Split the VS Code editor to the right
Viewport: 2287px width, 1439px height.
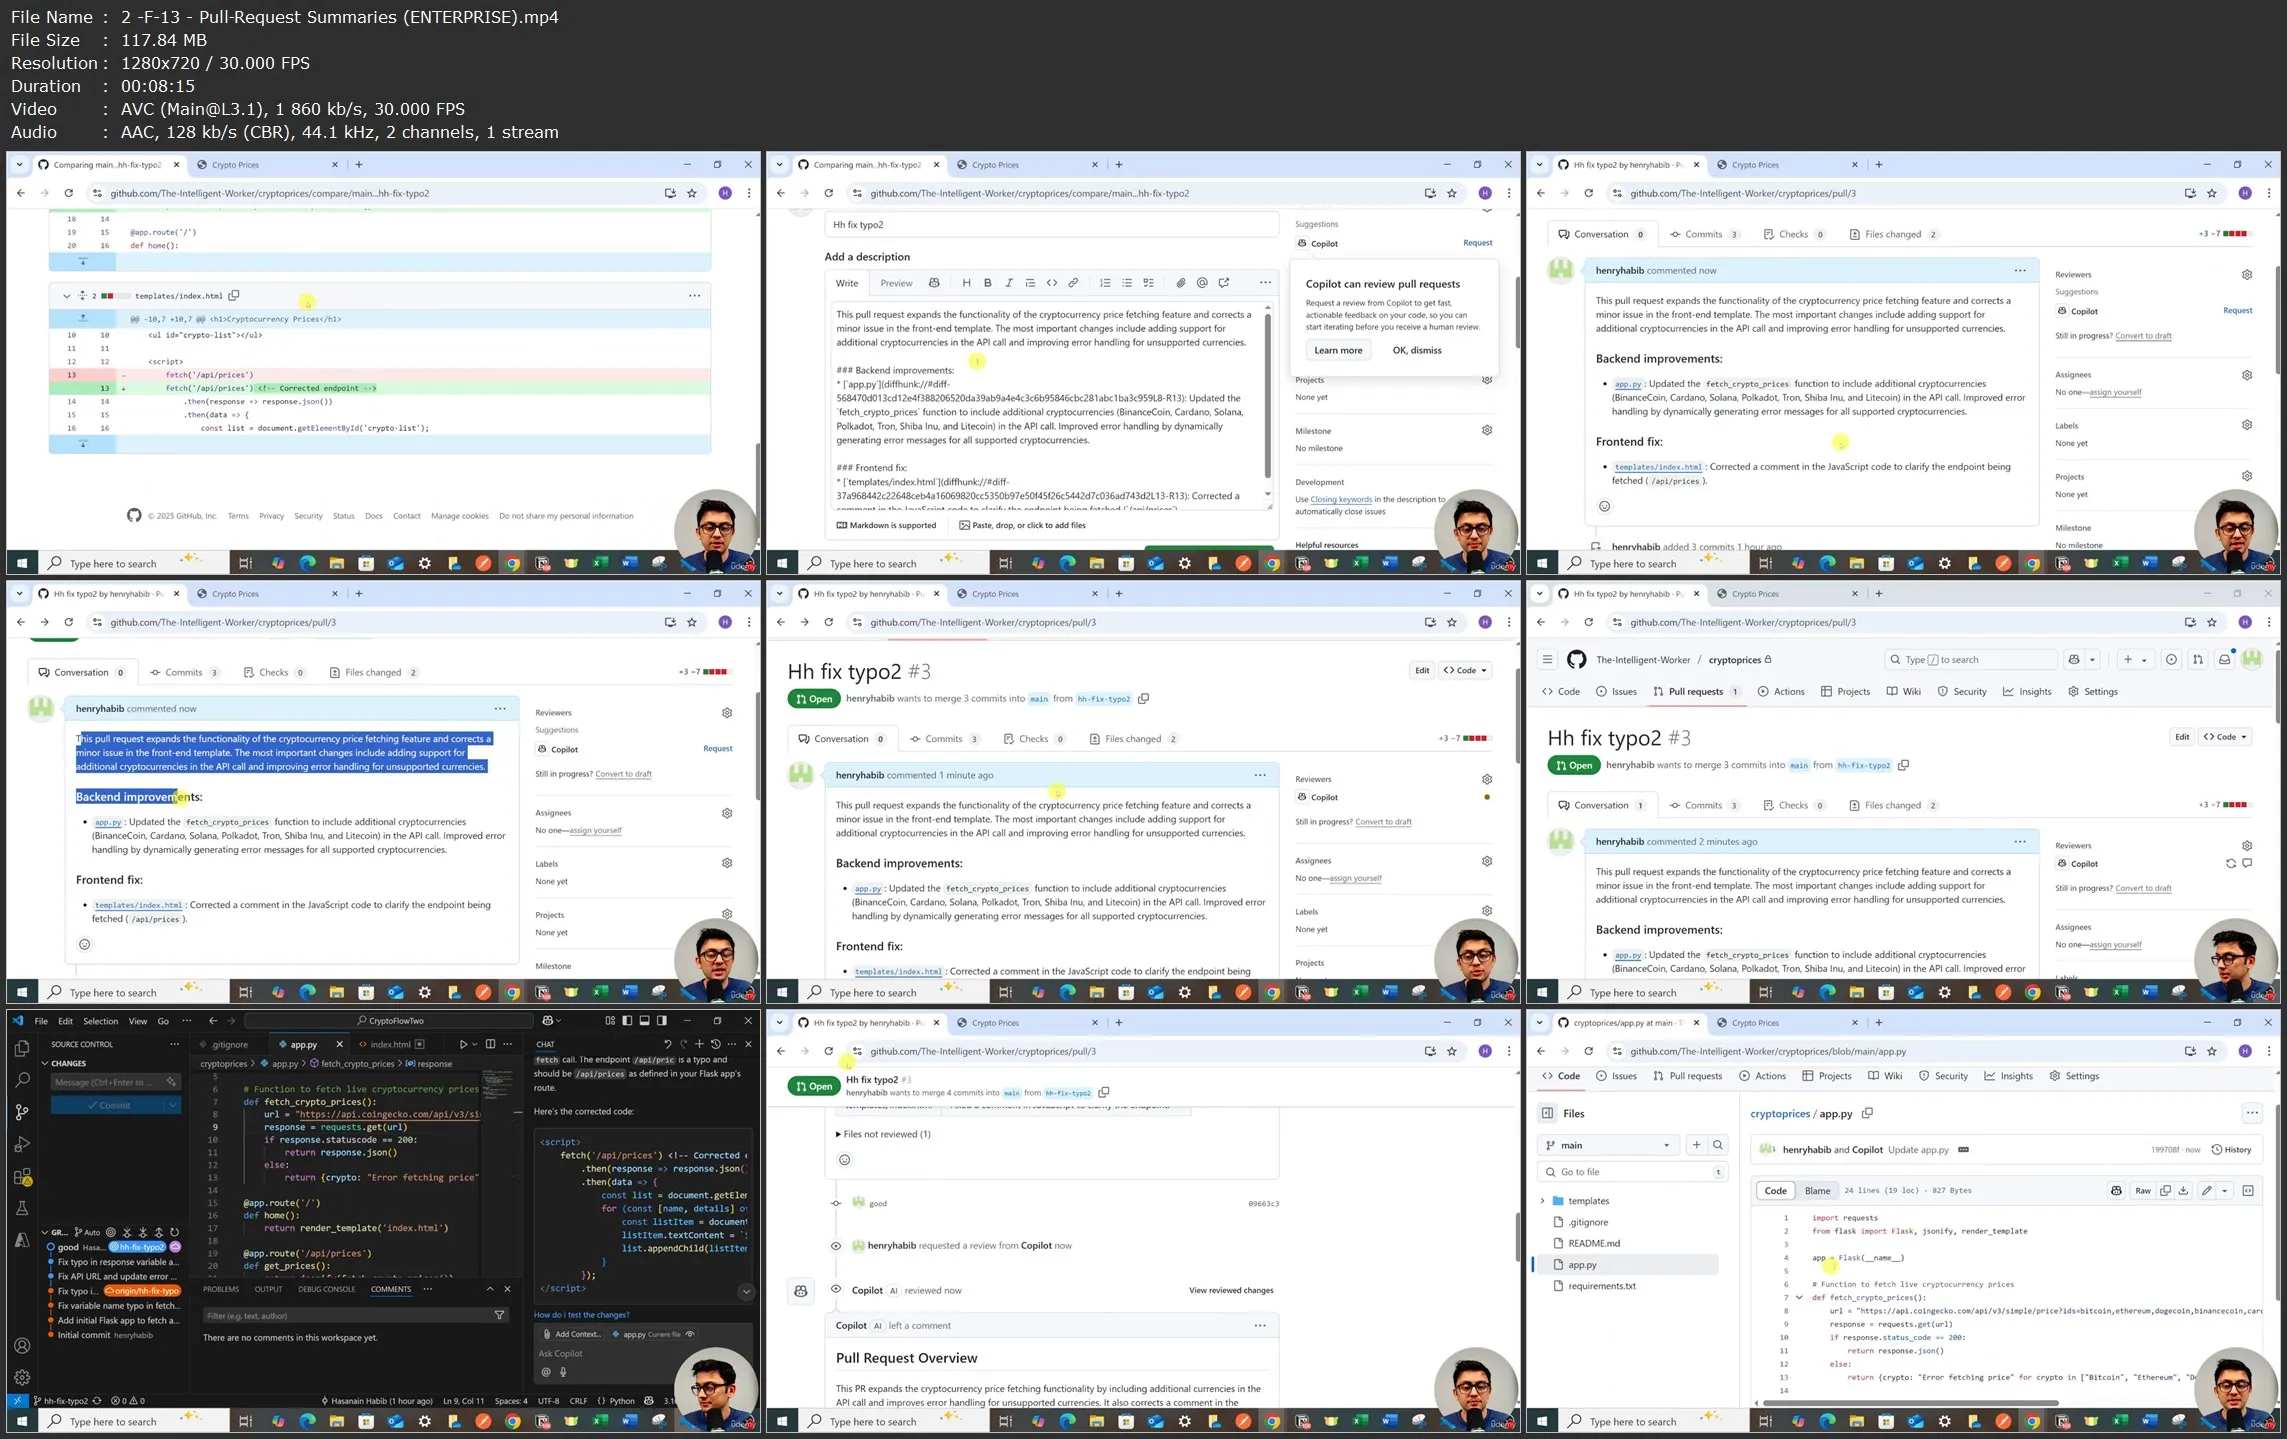[490, 1044]
